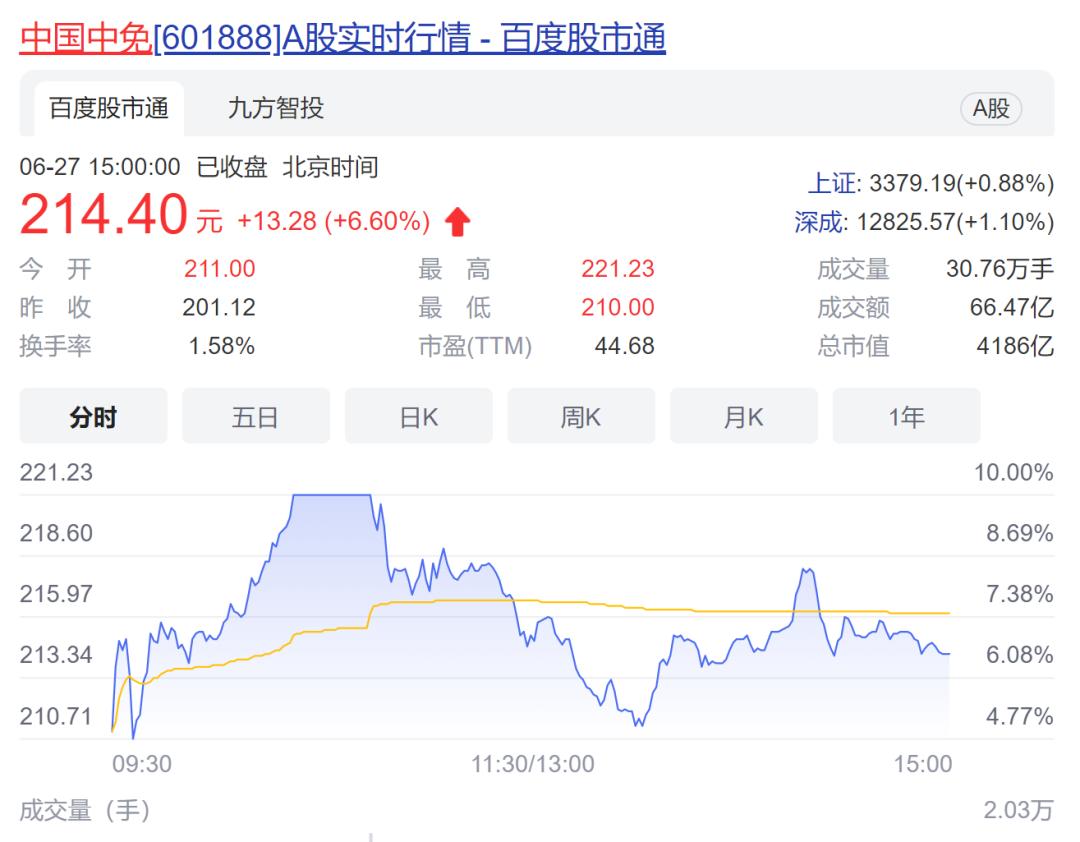Image resolution: width=1080 pixels, height=842 pixels.
Task: Click the 市盈(TTM) value 44.68
Action: click(624, 346)
